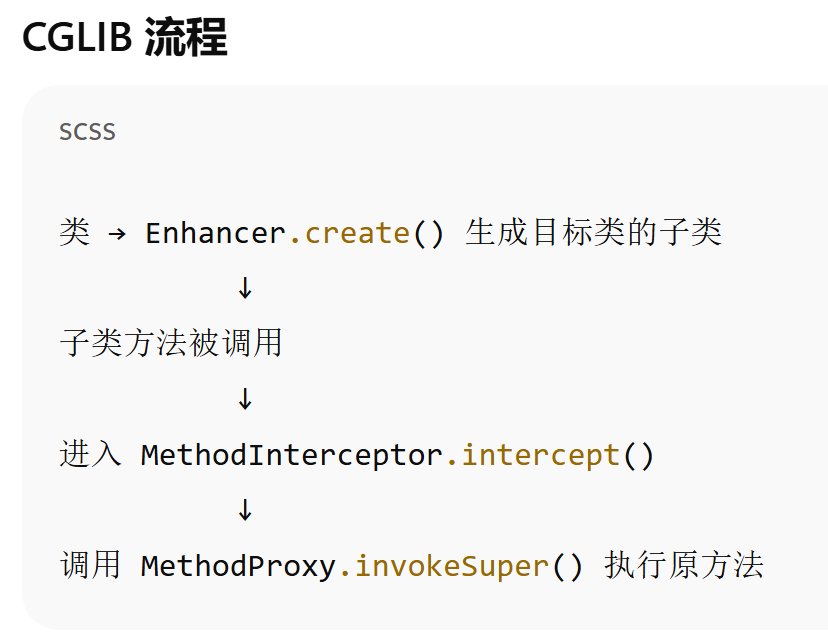Viewport: 828px width, 642px height.
Task: Select the MethodProxy class name
Action: tap(238, 567)
